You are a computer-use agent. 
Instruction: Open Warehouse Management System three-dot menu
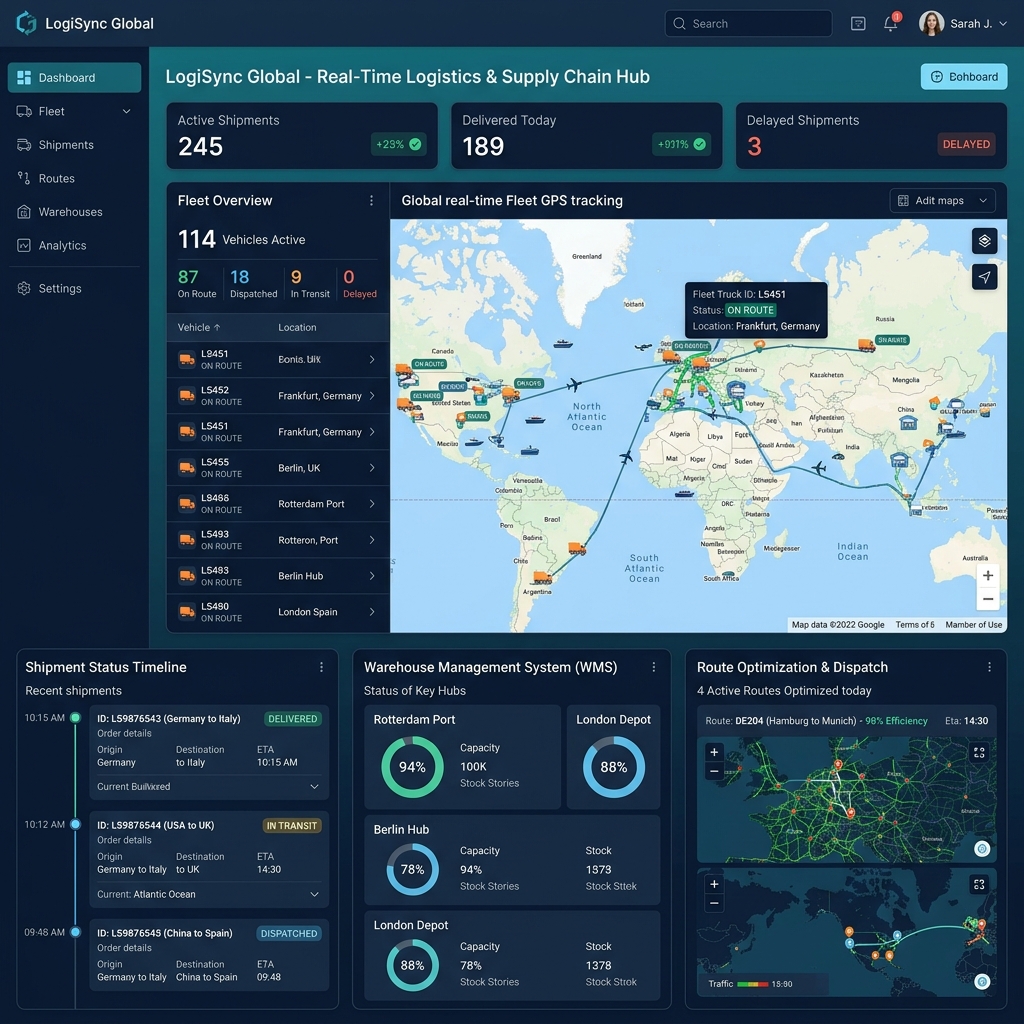[654, 667]
